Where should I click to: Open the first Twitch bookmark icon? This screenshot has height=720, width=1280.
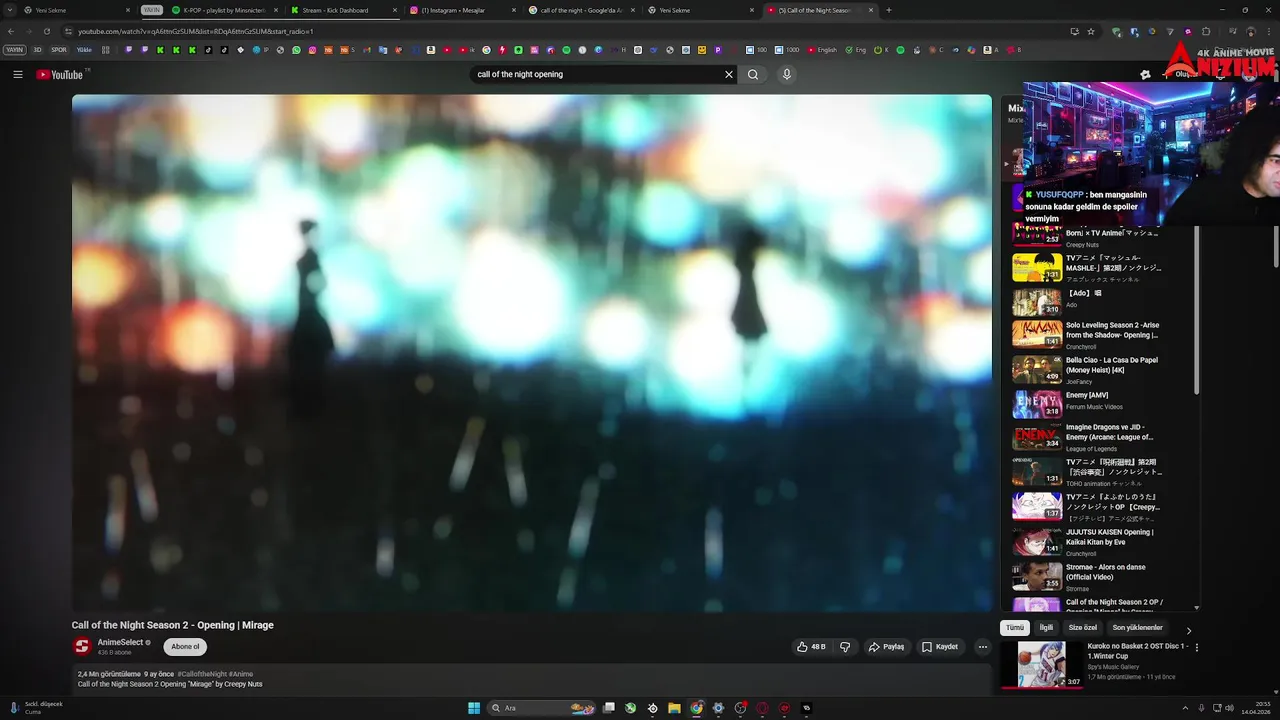pos(128,50)
